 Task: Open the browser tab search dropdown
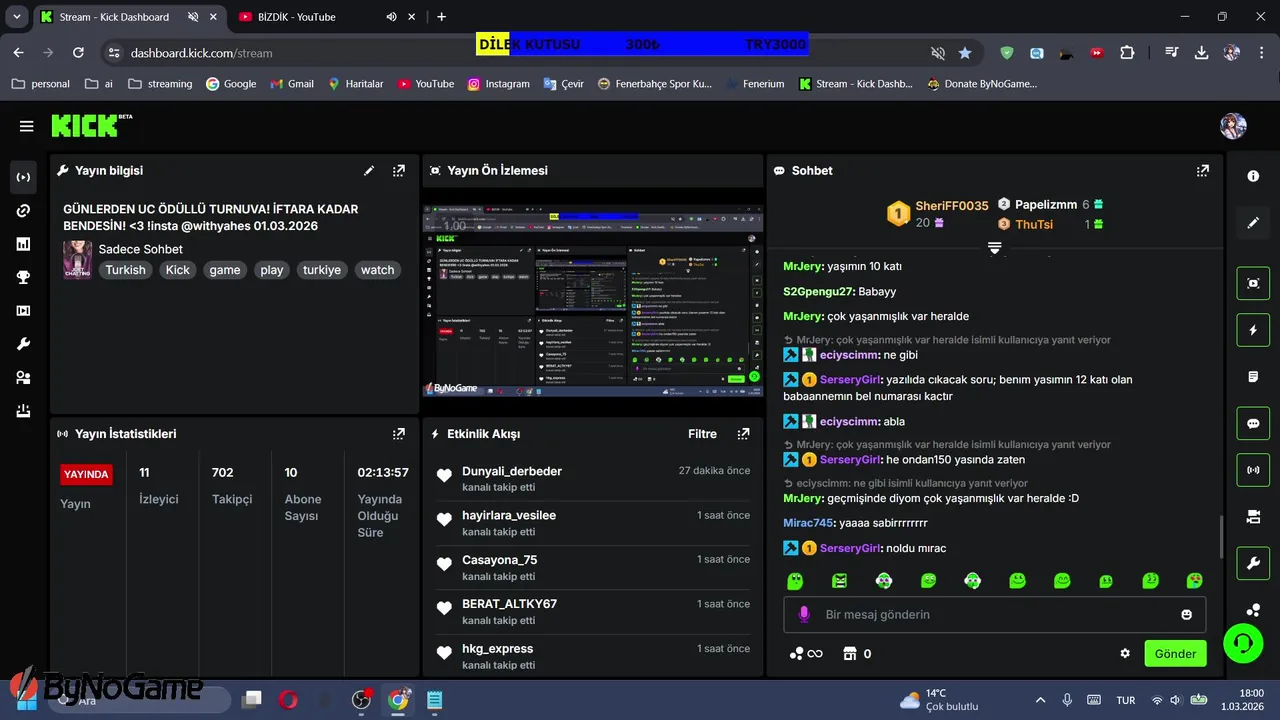pos(17,17)
